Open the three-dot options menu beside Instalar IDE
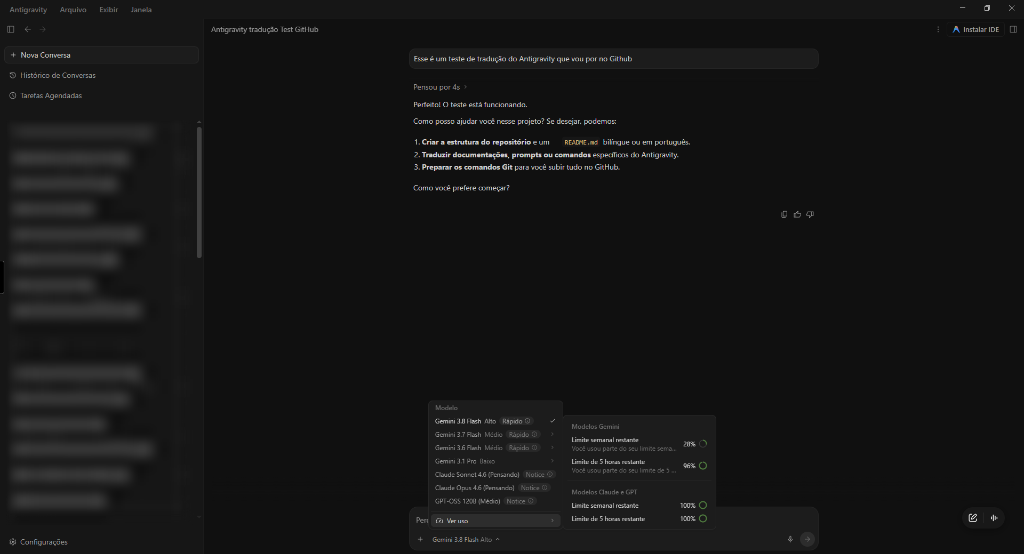Viewport: 1024px width, 554px height. (938, 29)
